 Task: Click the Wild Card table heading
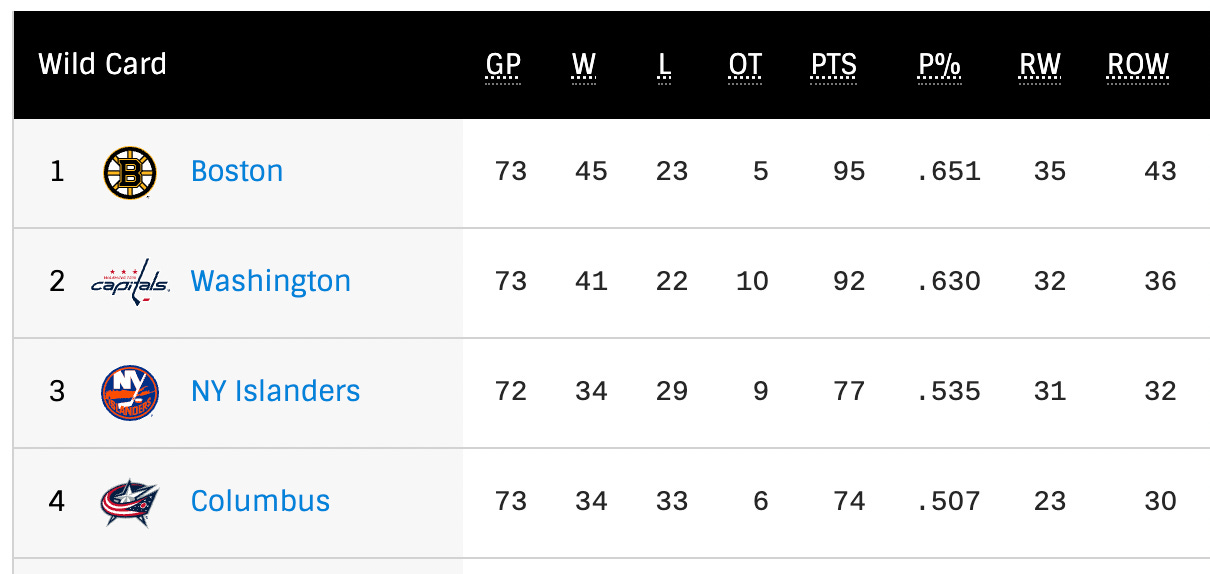point(102,64)
